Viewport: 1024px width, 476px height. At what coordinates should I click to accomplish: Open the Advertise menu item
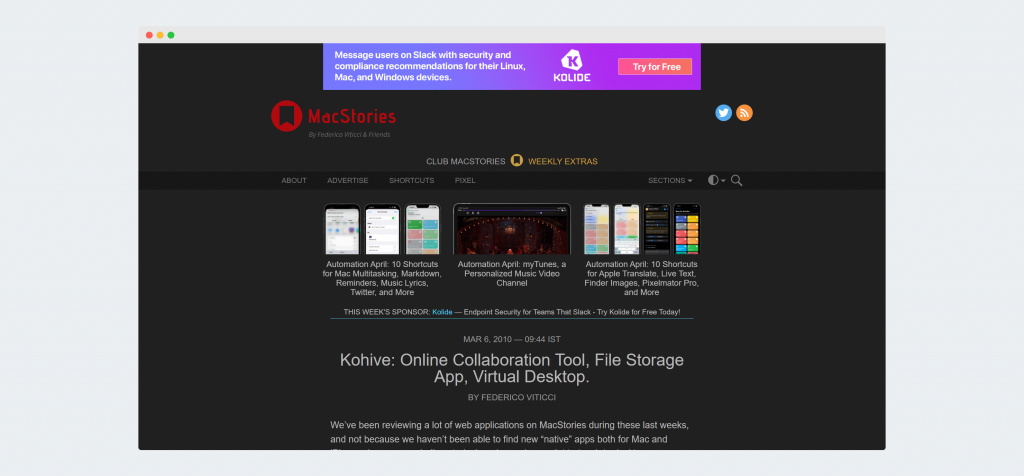click(x=347, y=180)
